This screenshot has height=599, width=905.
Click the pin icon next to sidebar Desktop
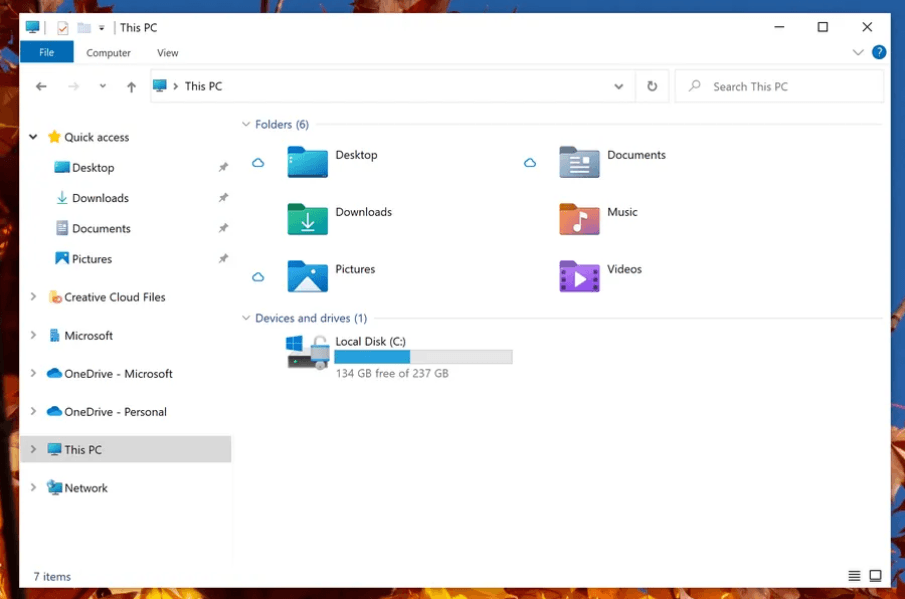(x=223, y=167)
